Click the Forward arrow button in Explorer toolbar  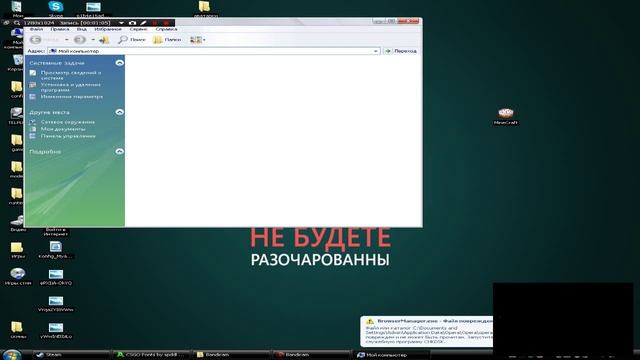click(80, 40)
